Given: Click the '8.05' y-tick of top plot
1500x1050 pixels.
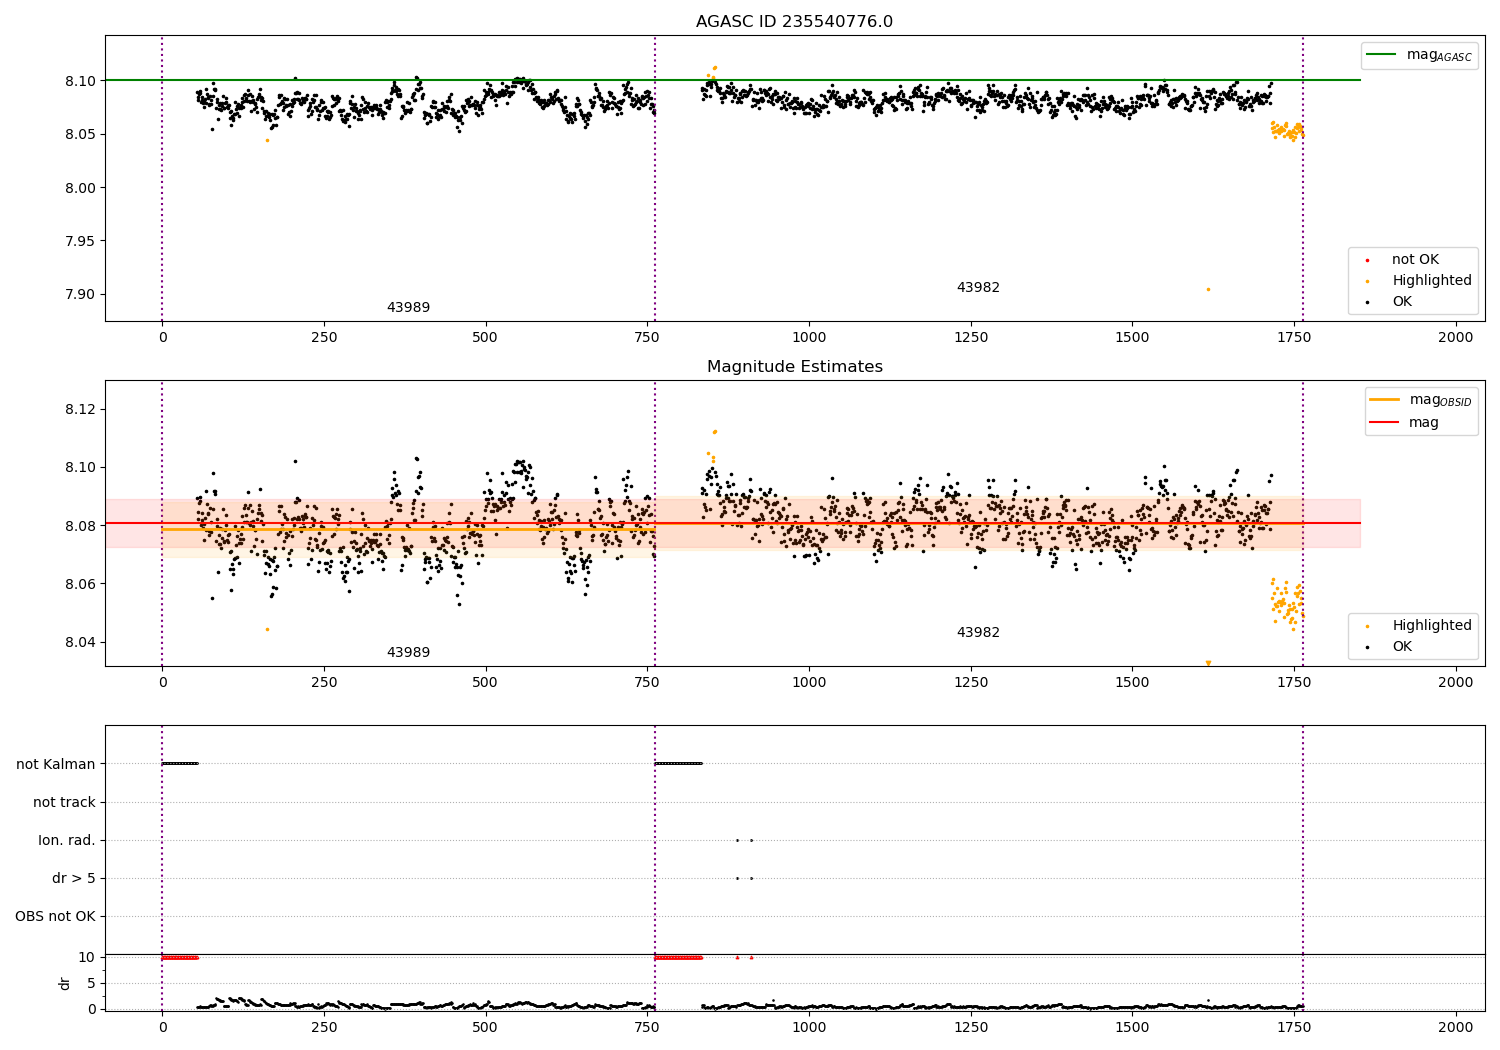Looking at the screenshot, I should (x=81, y=134).
